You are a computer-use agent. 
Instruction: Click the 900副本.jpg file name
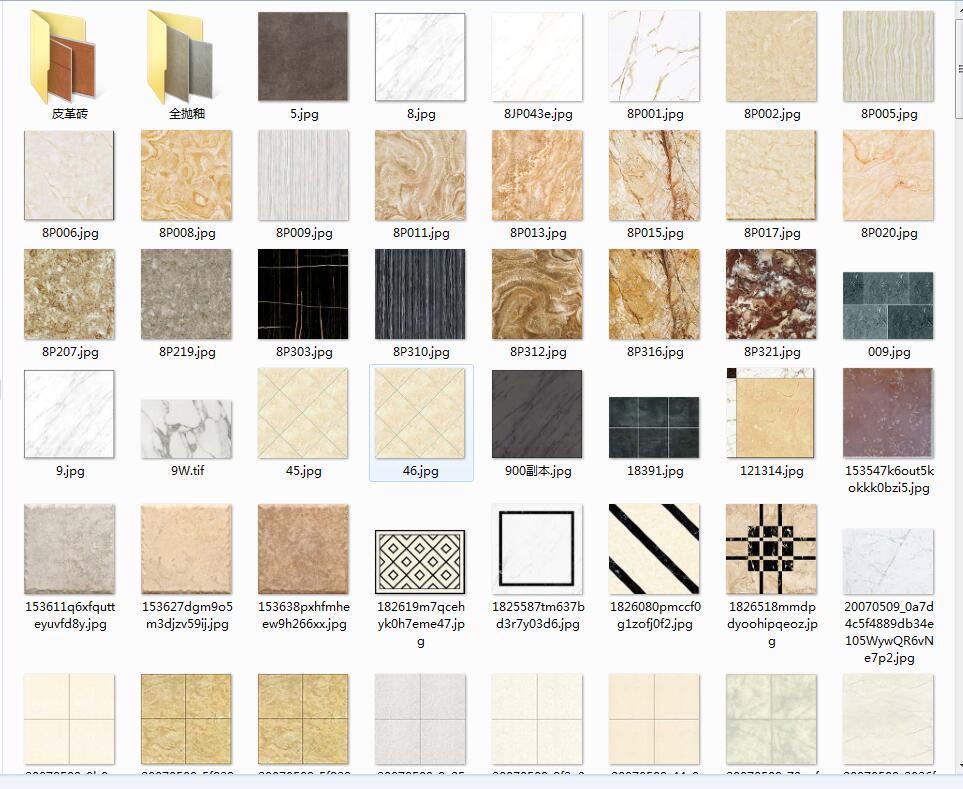[x=537, y=471]
